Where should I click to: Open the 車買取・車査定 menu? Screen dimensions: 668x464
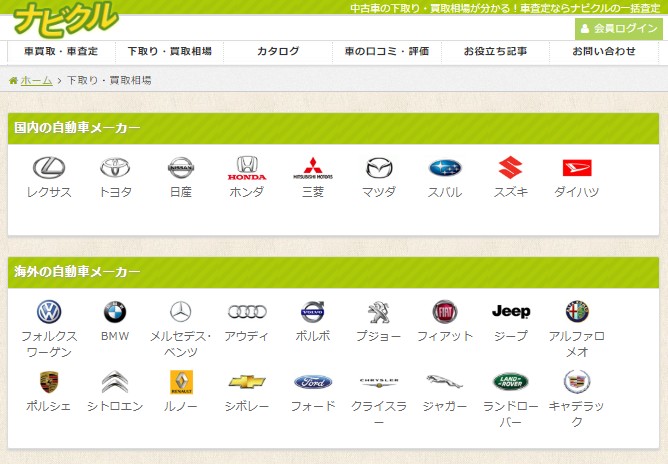pyautogui.click(x=61, y=52)
